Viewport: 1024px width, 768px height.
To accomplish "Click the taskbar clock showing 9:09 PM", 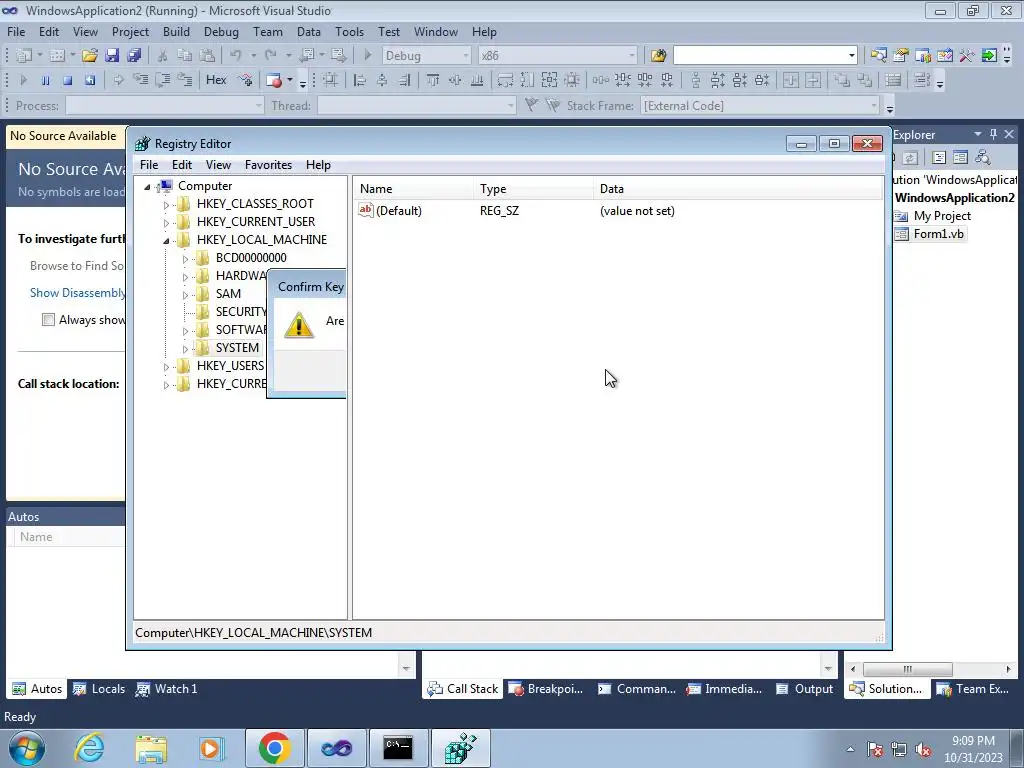I will pos(972,749).
